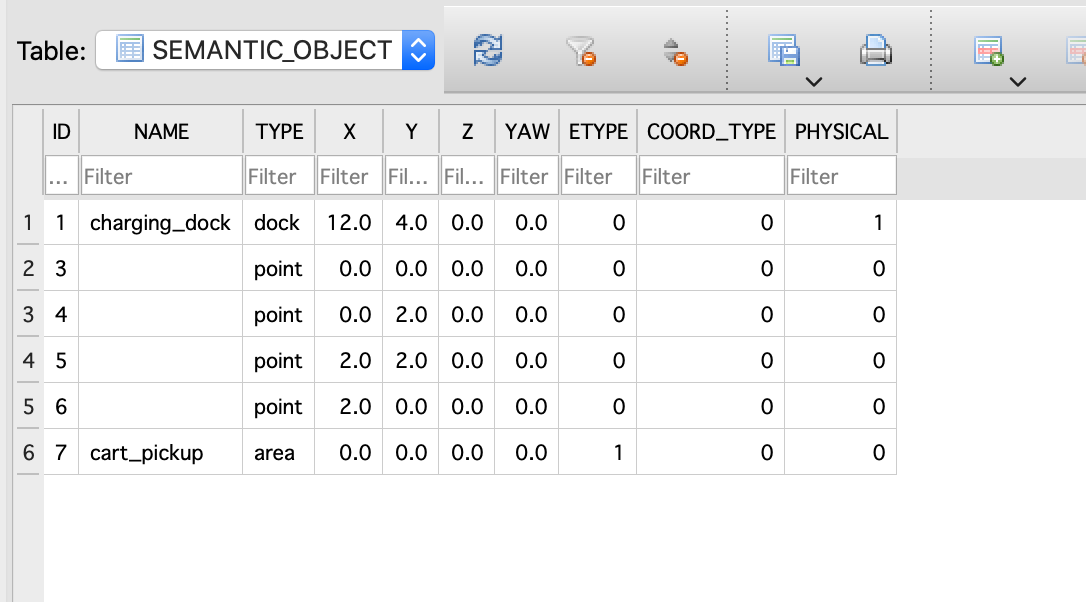Click the print table icon

pyautogui.click(x=875, y=51)
